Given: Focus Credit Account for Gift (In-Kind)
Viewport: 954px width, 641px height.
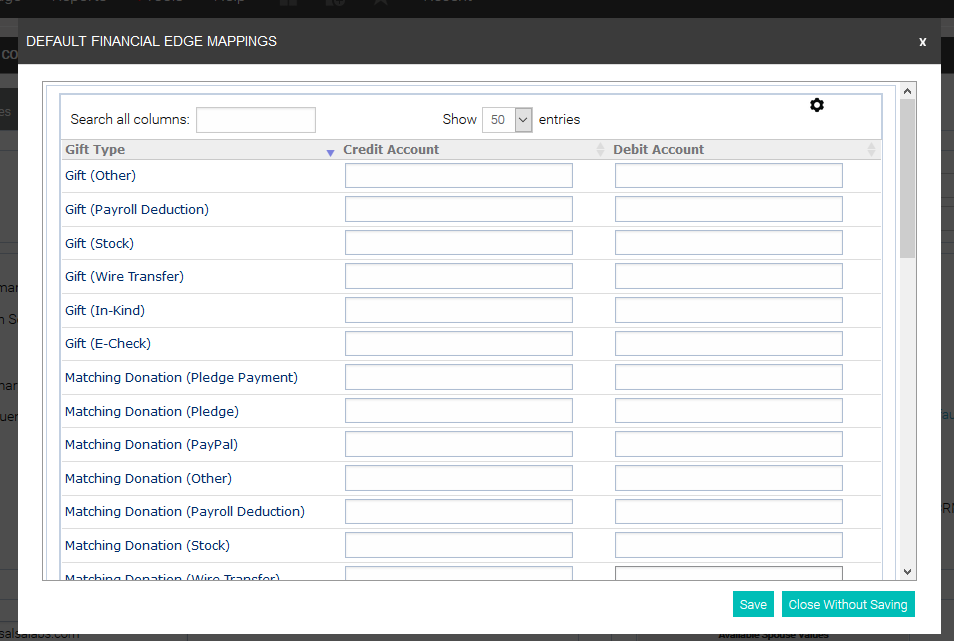Looking at the screenshot, I should pyautogui.click(x=459, y=310).
